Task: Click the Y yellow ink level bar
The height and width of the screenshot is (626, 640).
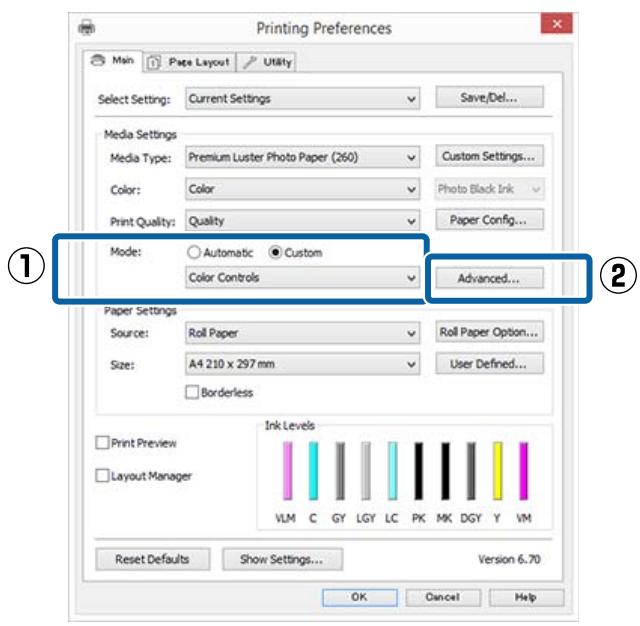Action: [x=497, y=471]
